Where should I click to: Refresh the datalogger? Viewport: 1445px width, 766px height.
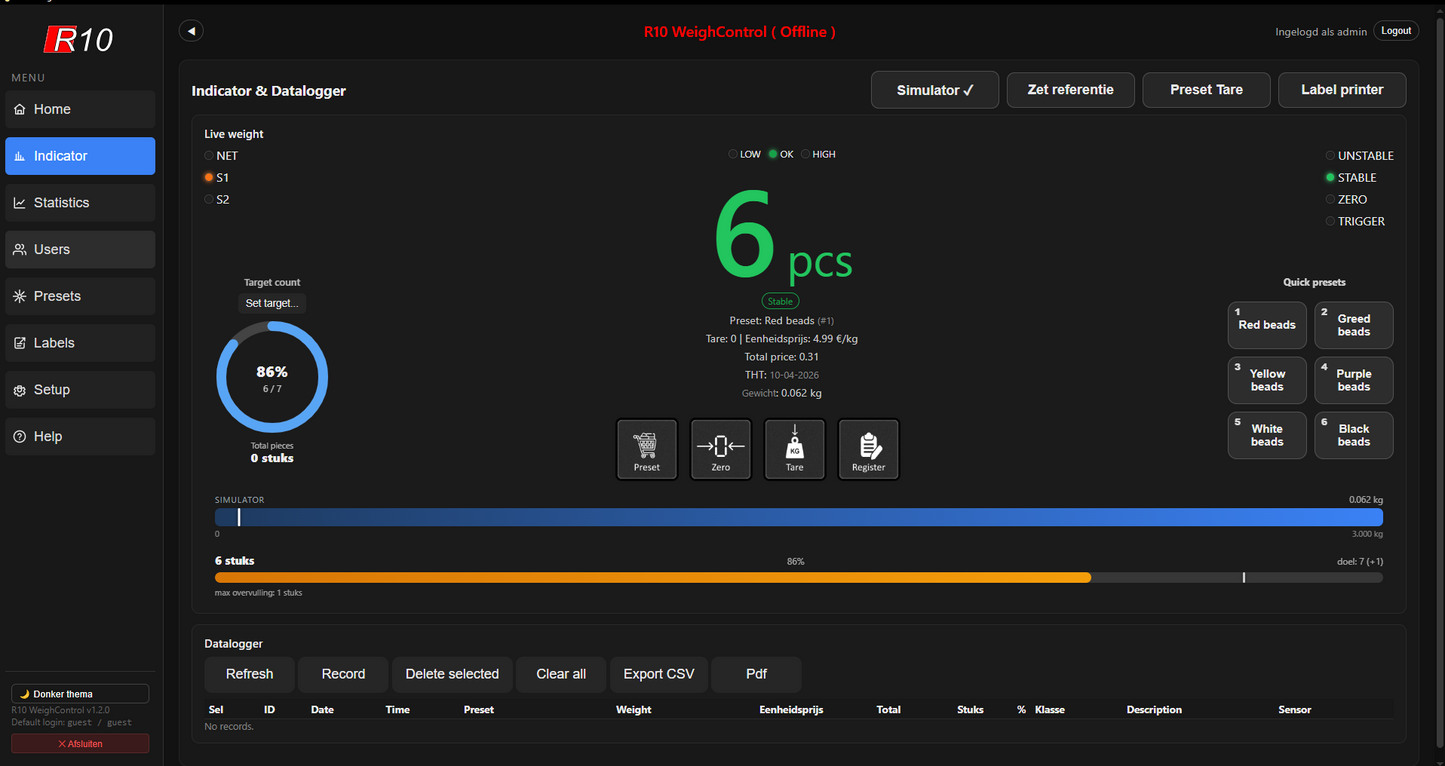click(x=249, y=674)
